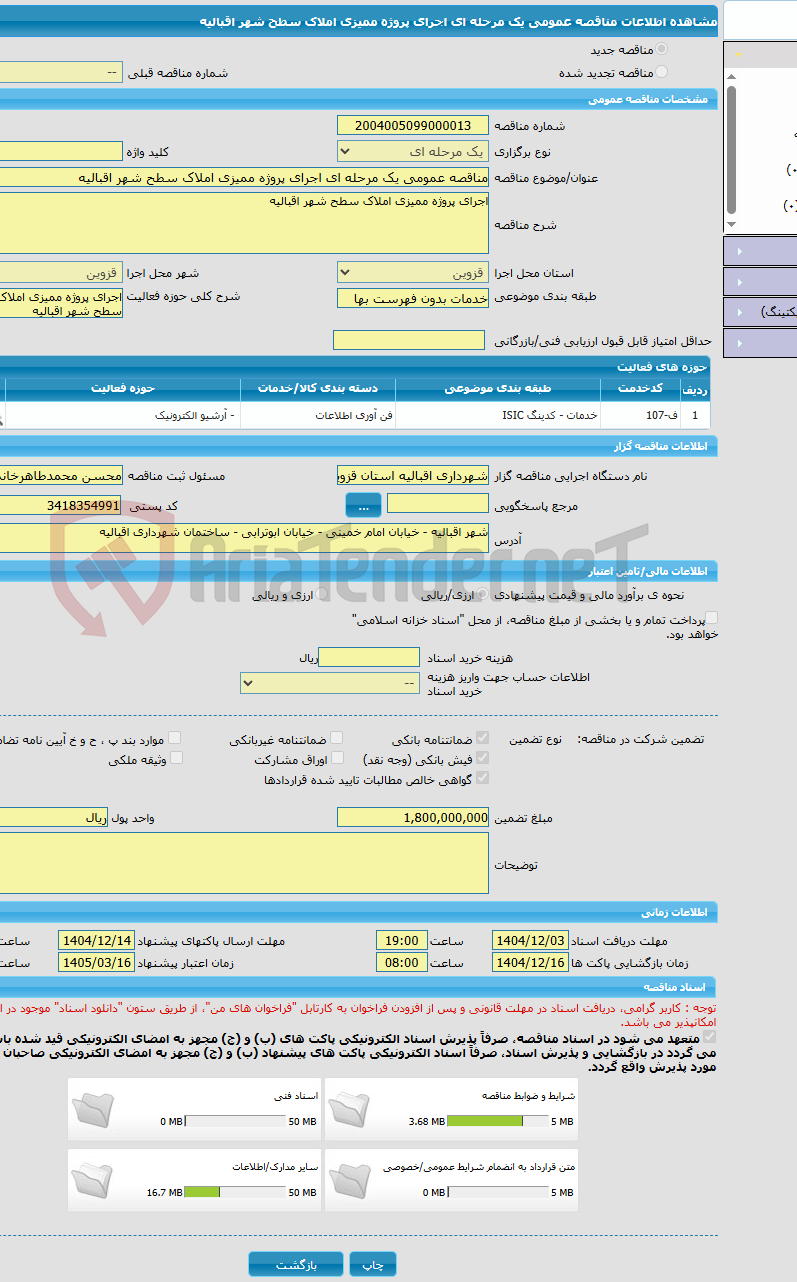Viewport: 797px width, 1282px height.
Task: Open the استان محل اجرا dropdown
Action: click(413, 272)
